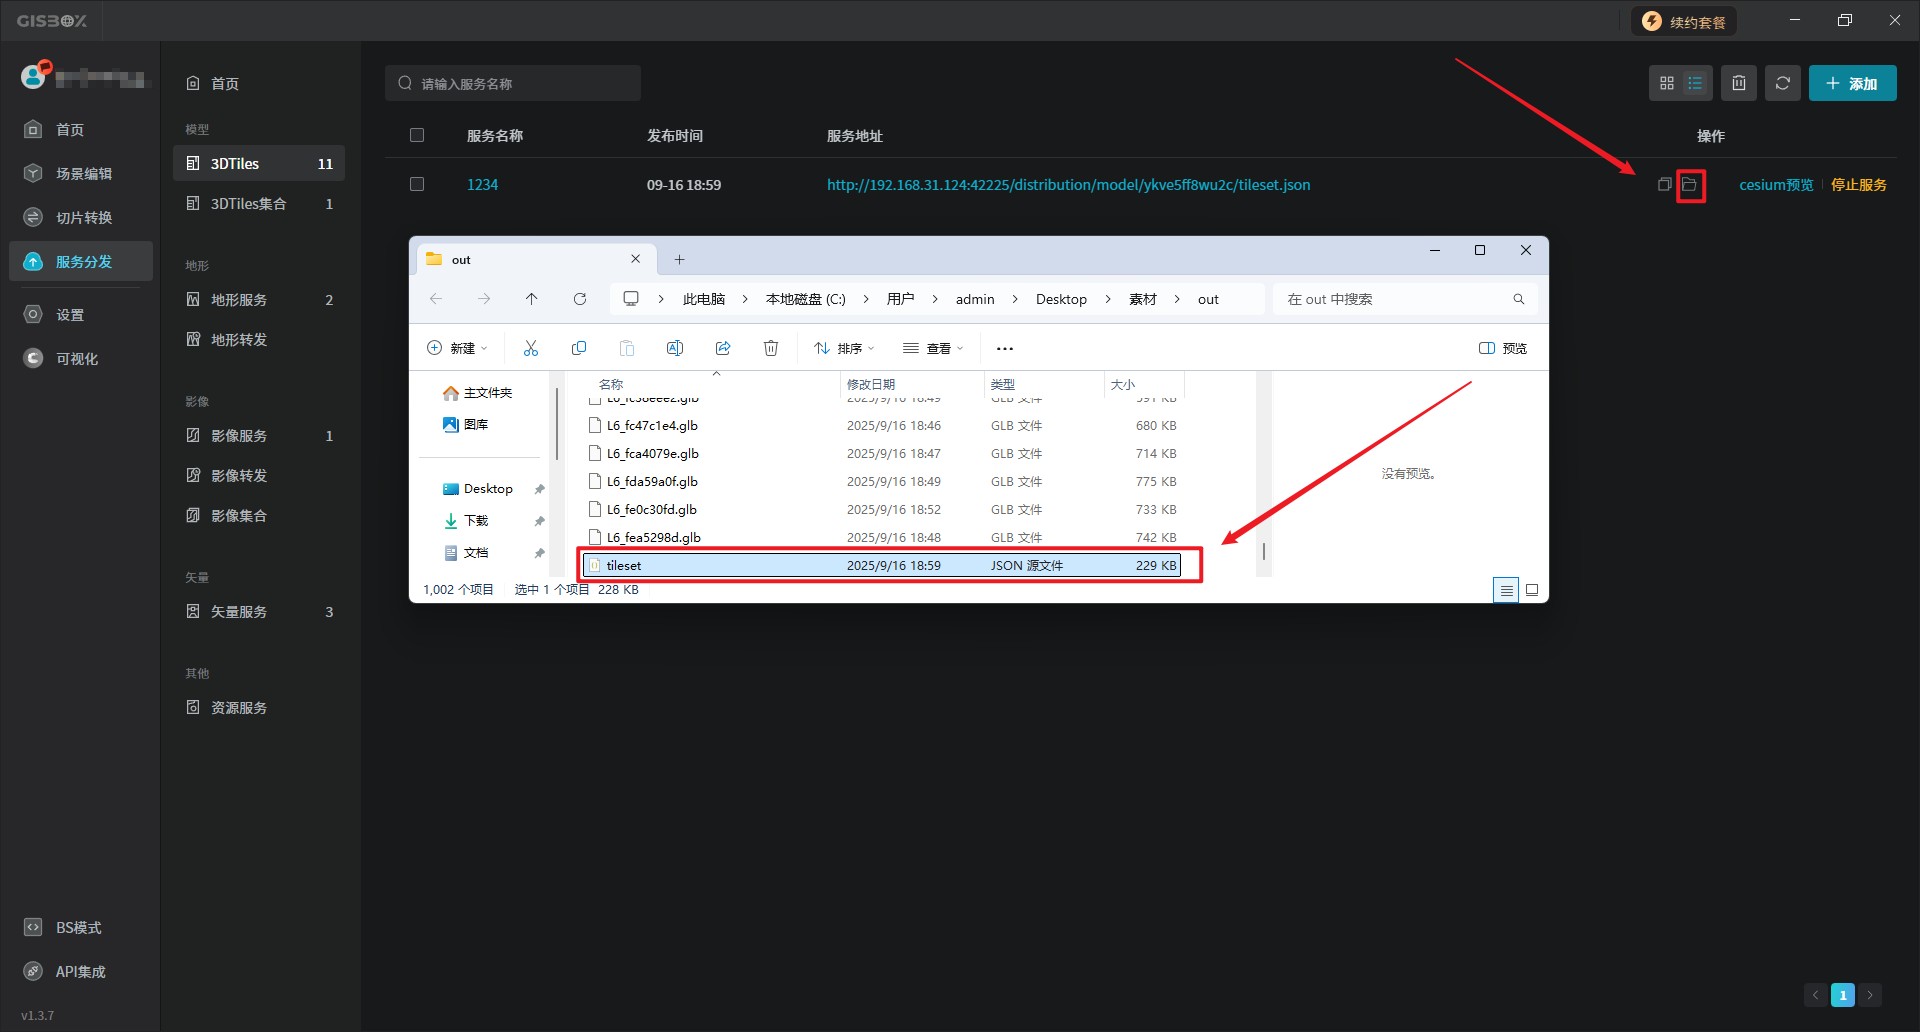
Task: Open the 查看 view dropdown
Action: 933,348
